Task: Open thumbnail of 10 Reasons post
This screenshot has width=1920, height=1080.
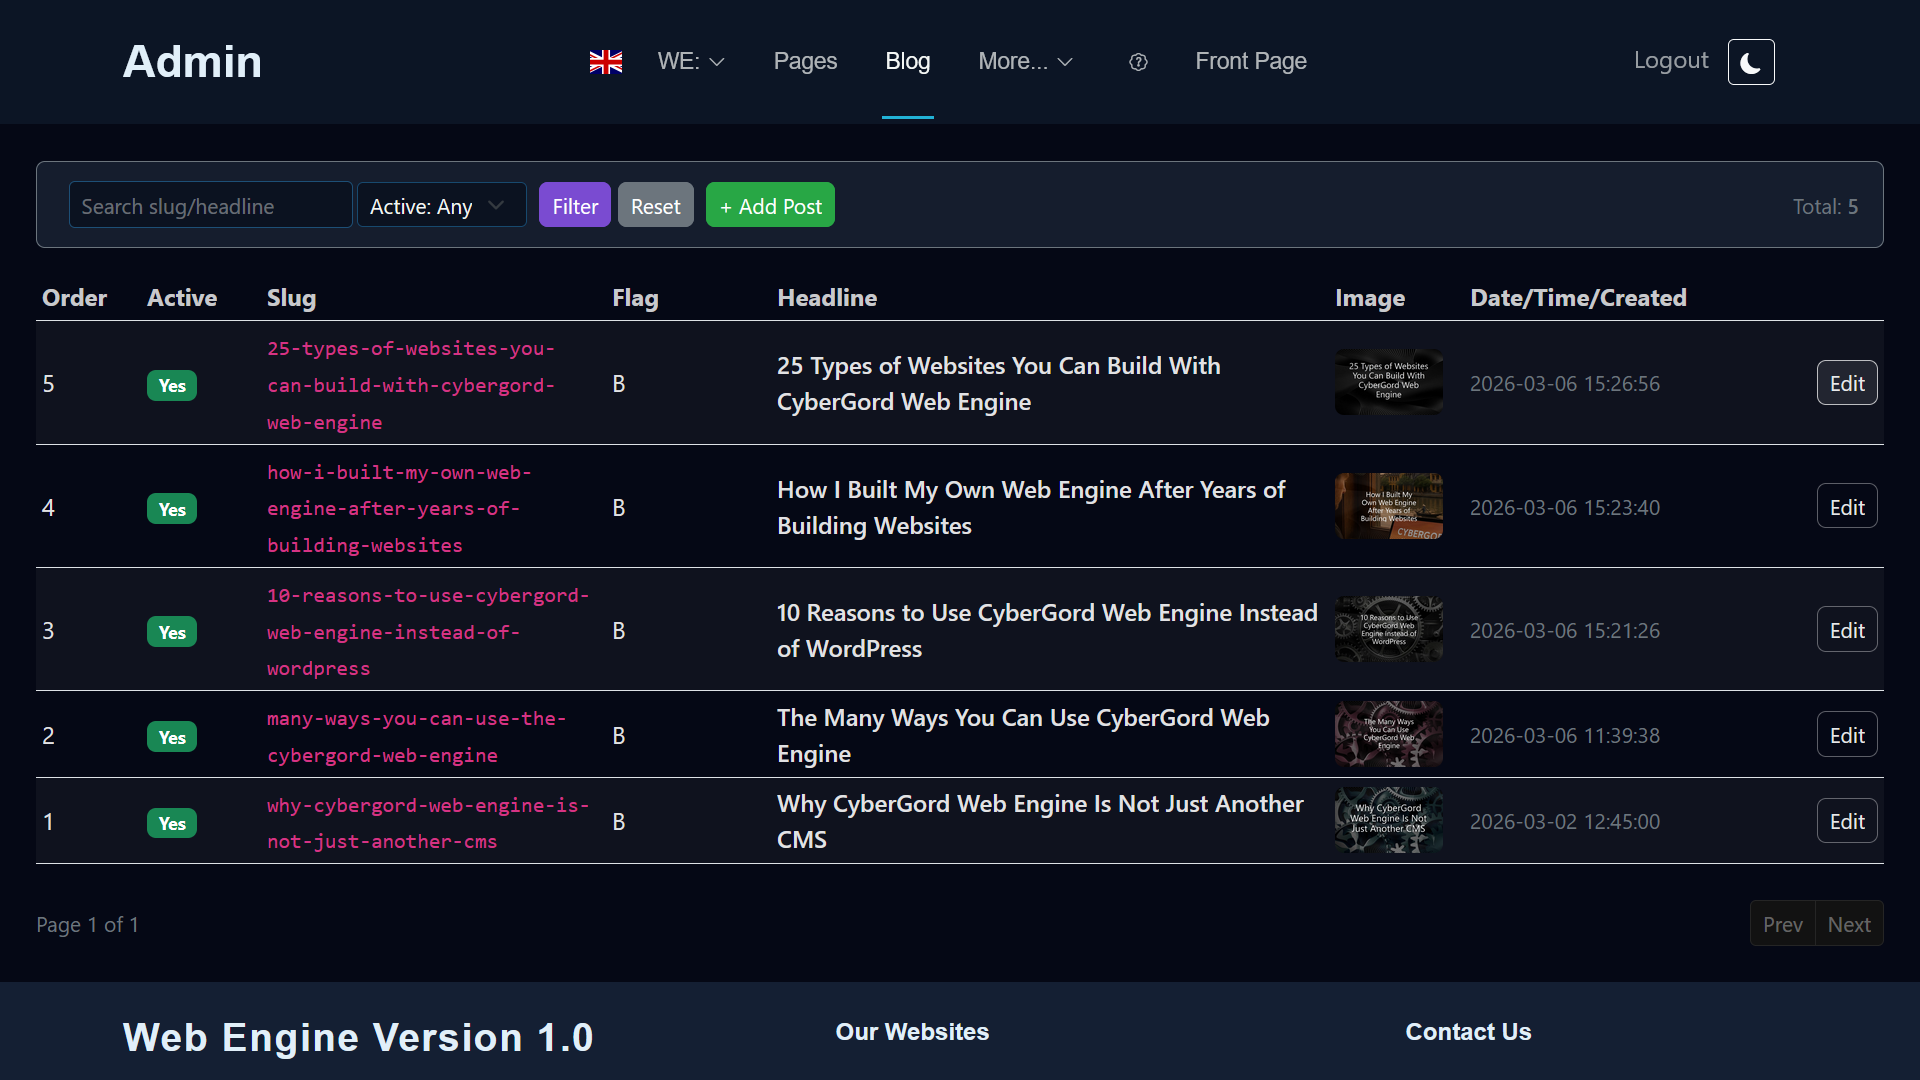Action: tap(1389, 629)
